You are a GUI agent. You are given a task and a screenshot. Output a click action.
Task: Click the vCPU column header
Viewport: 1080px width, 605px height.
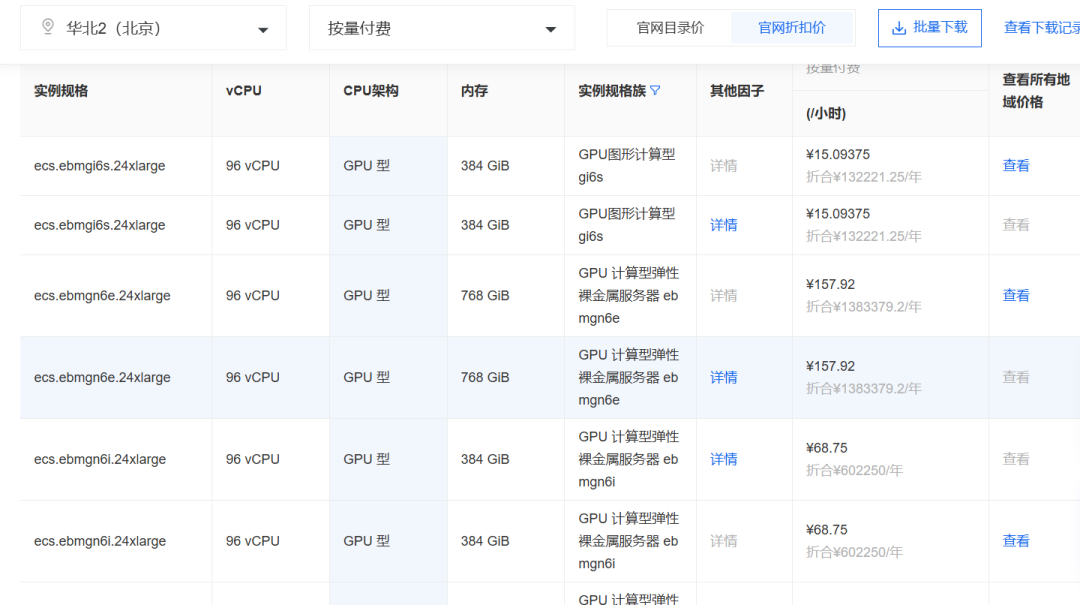tap(244, 91)
